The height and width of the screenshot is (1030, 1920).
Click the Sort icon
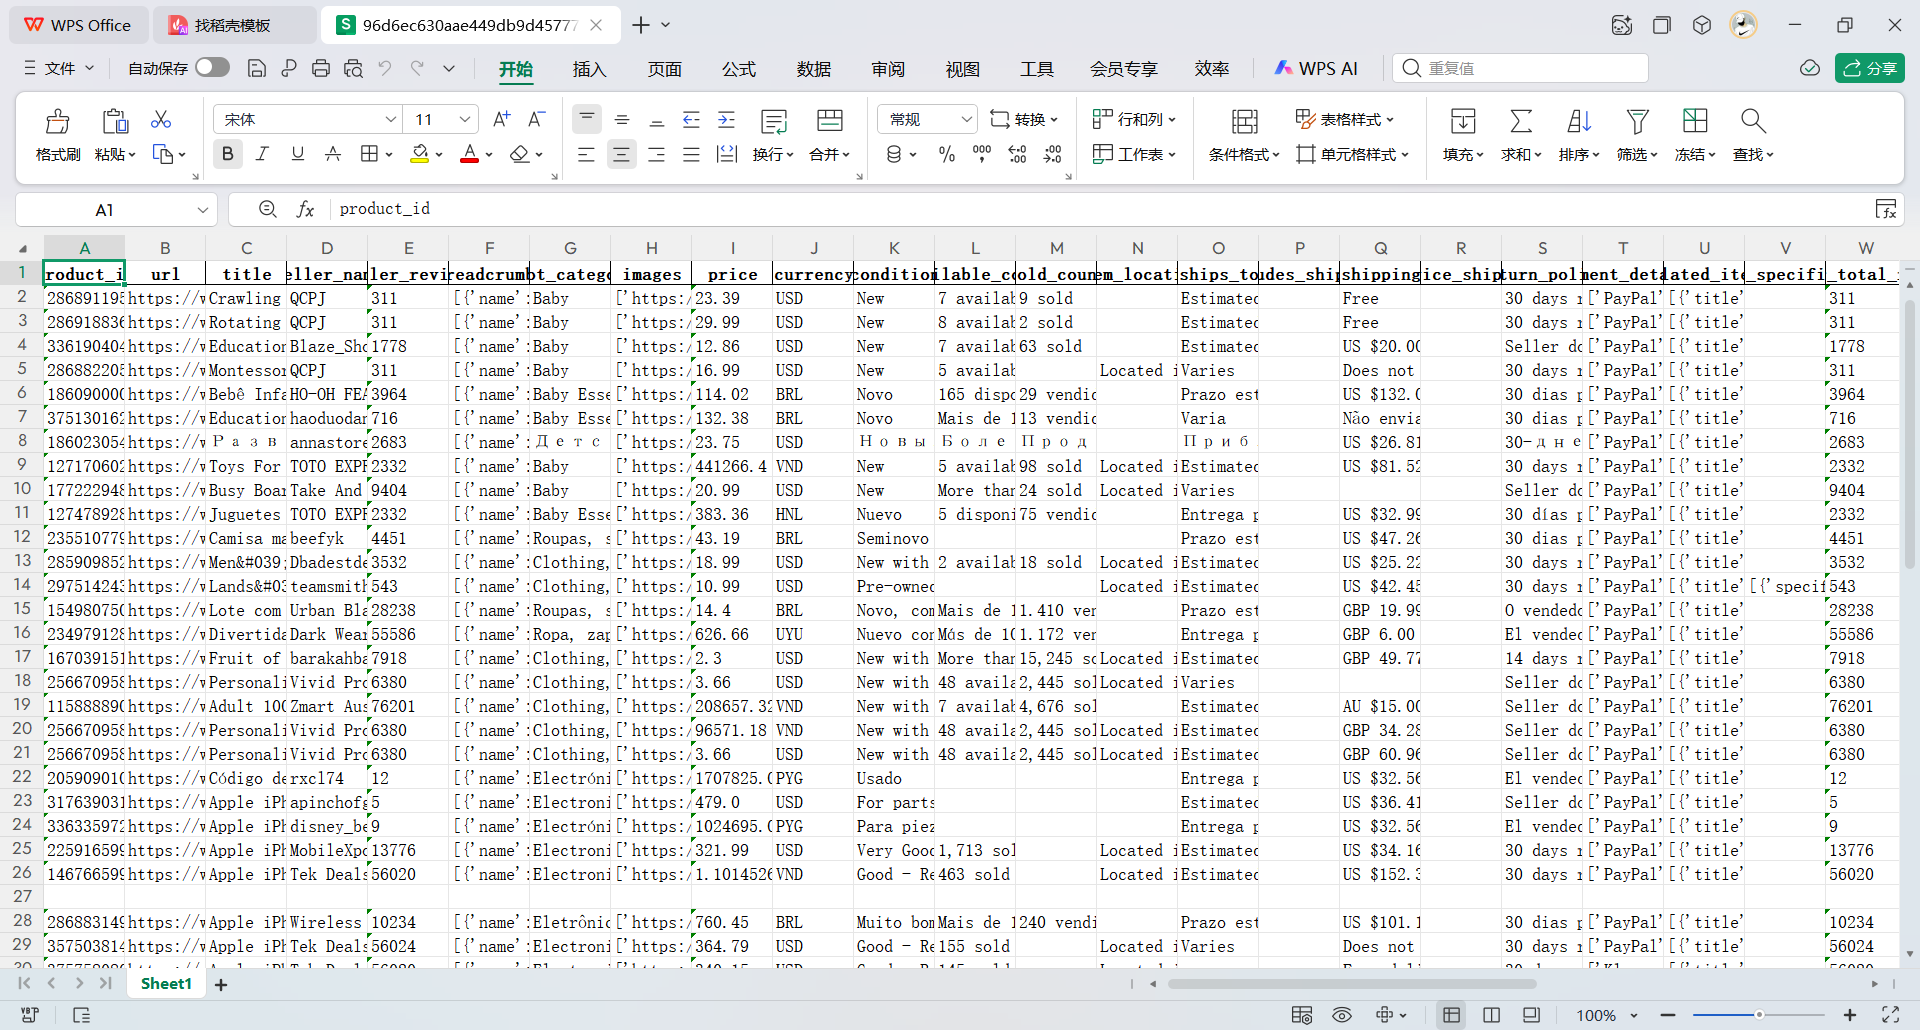tap(1579, 121)
